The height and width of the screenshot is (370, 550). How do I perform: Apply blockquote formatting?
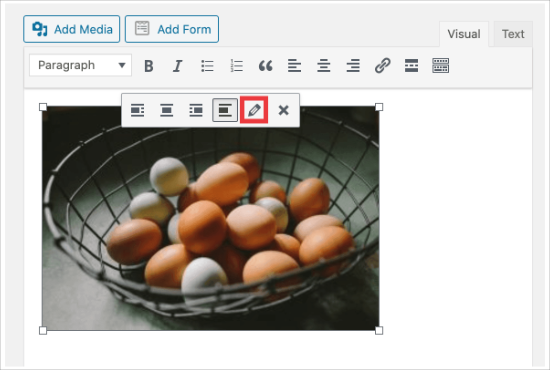pyautogui.click(x=266, y=66)
